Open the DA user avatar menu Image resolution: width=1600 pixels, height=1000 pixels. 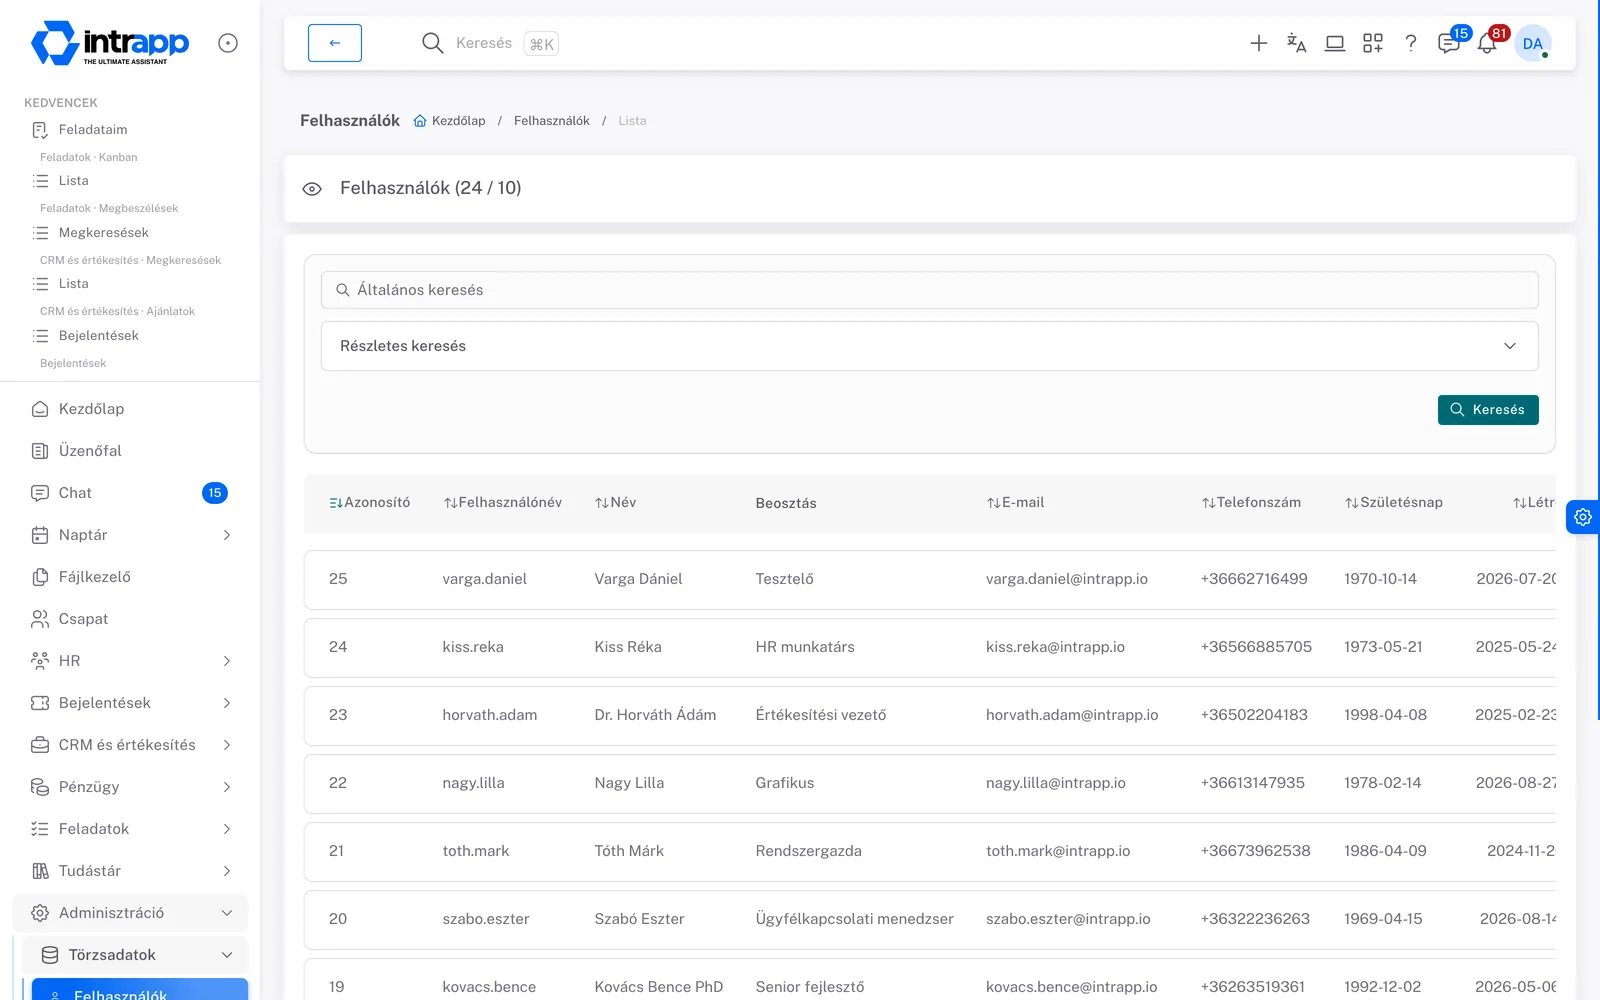click(1533, 43)
